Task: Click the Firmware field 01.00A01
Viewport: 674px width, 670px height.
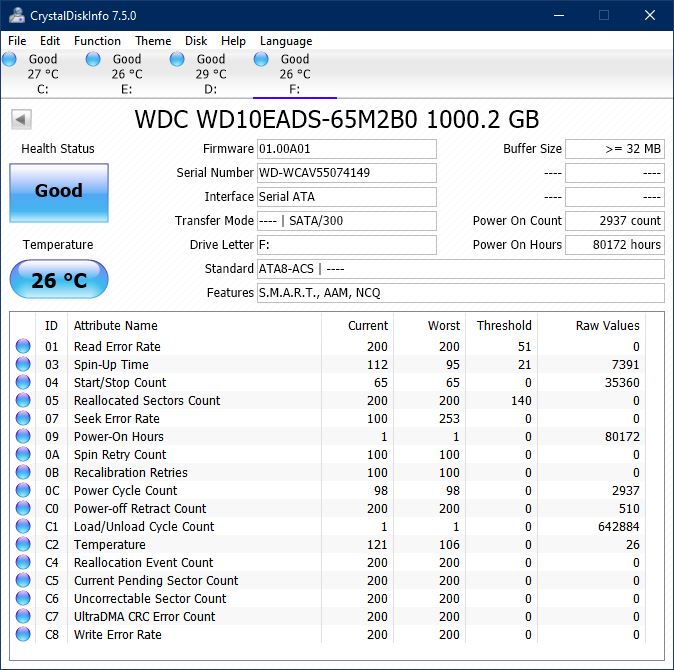Action: [346, 149]
